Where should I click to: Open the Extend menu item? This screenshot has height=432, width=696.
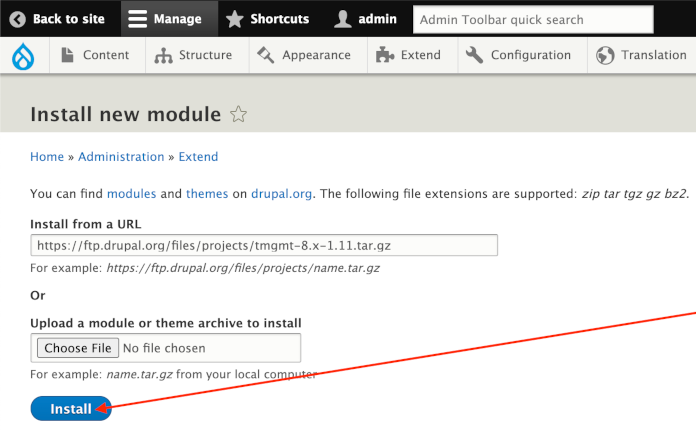(x=420, y=55)
